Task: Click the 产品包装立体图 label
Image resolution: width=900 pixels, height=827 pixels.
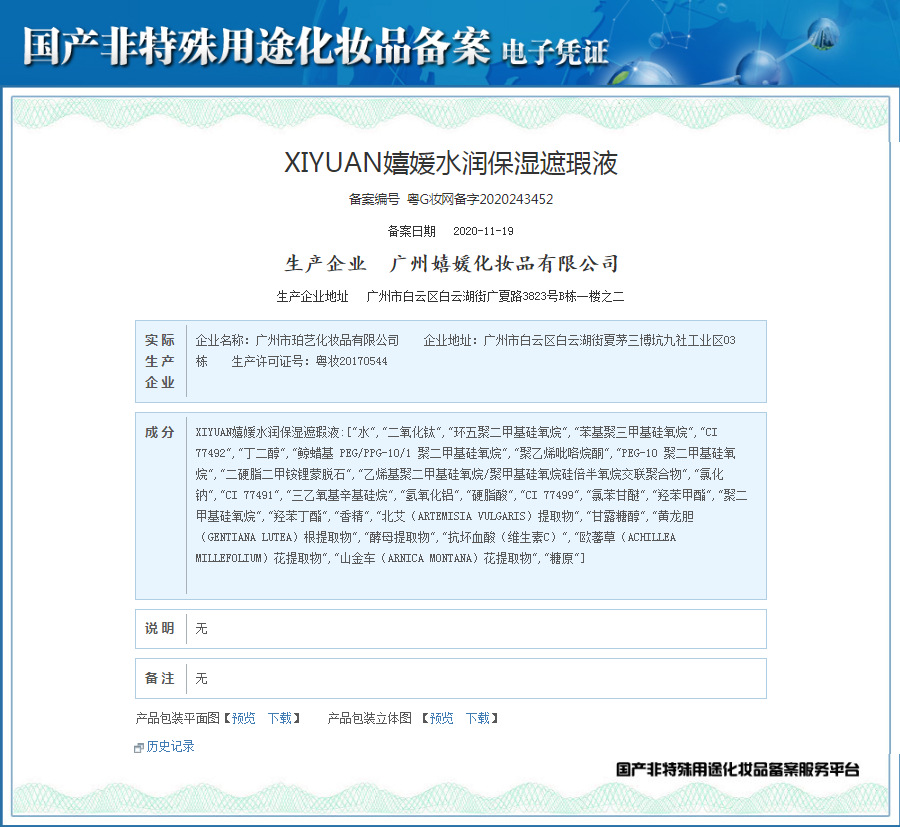Action: (x=370, y=718)
